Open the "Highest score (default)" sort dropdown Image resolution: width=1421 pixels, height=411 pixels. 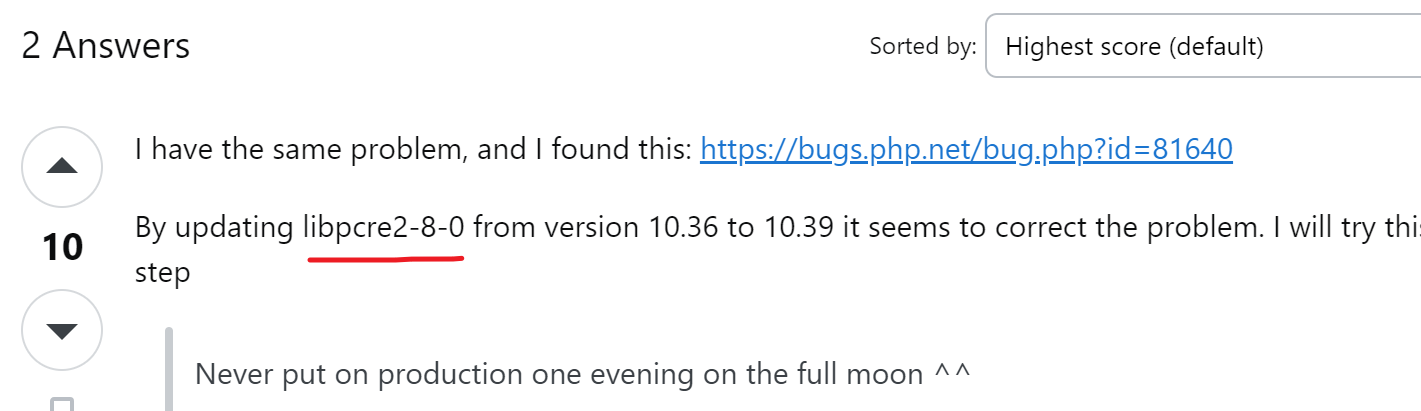(1200, 46)
